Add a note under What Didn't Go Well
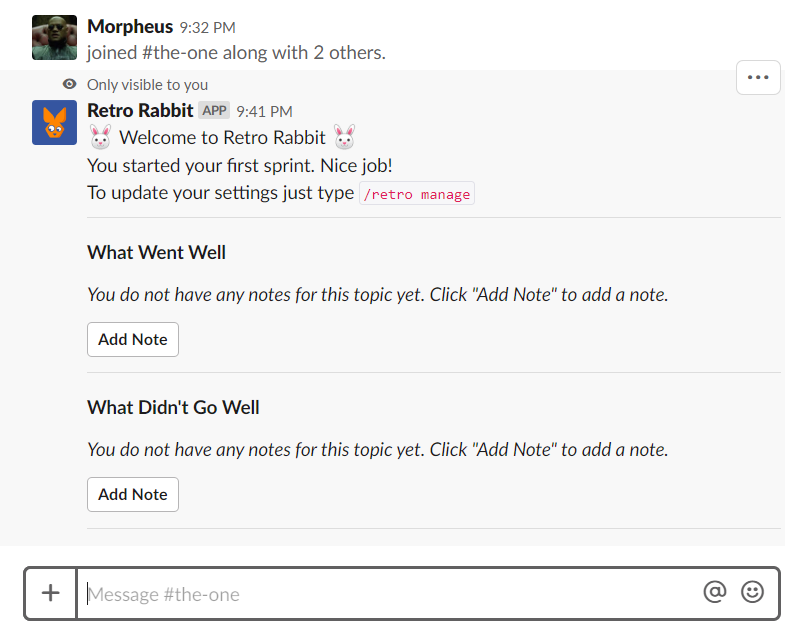This screenshot has width=785, height=625. click(133, 494)
